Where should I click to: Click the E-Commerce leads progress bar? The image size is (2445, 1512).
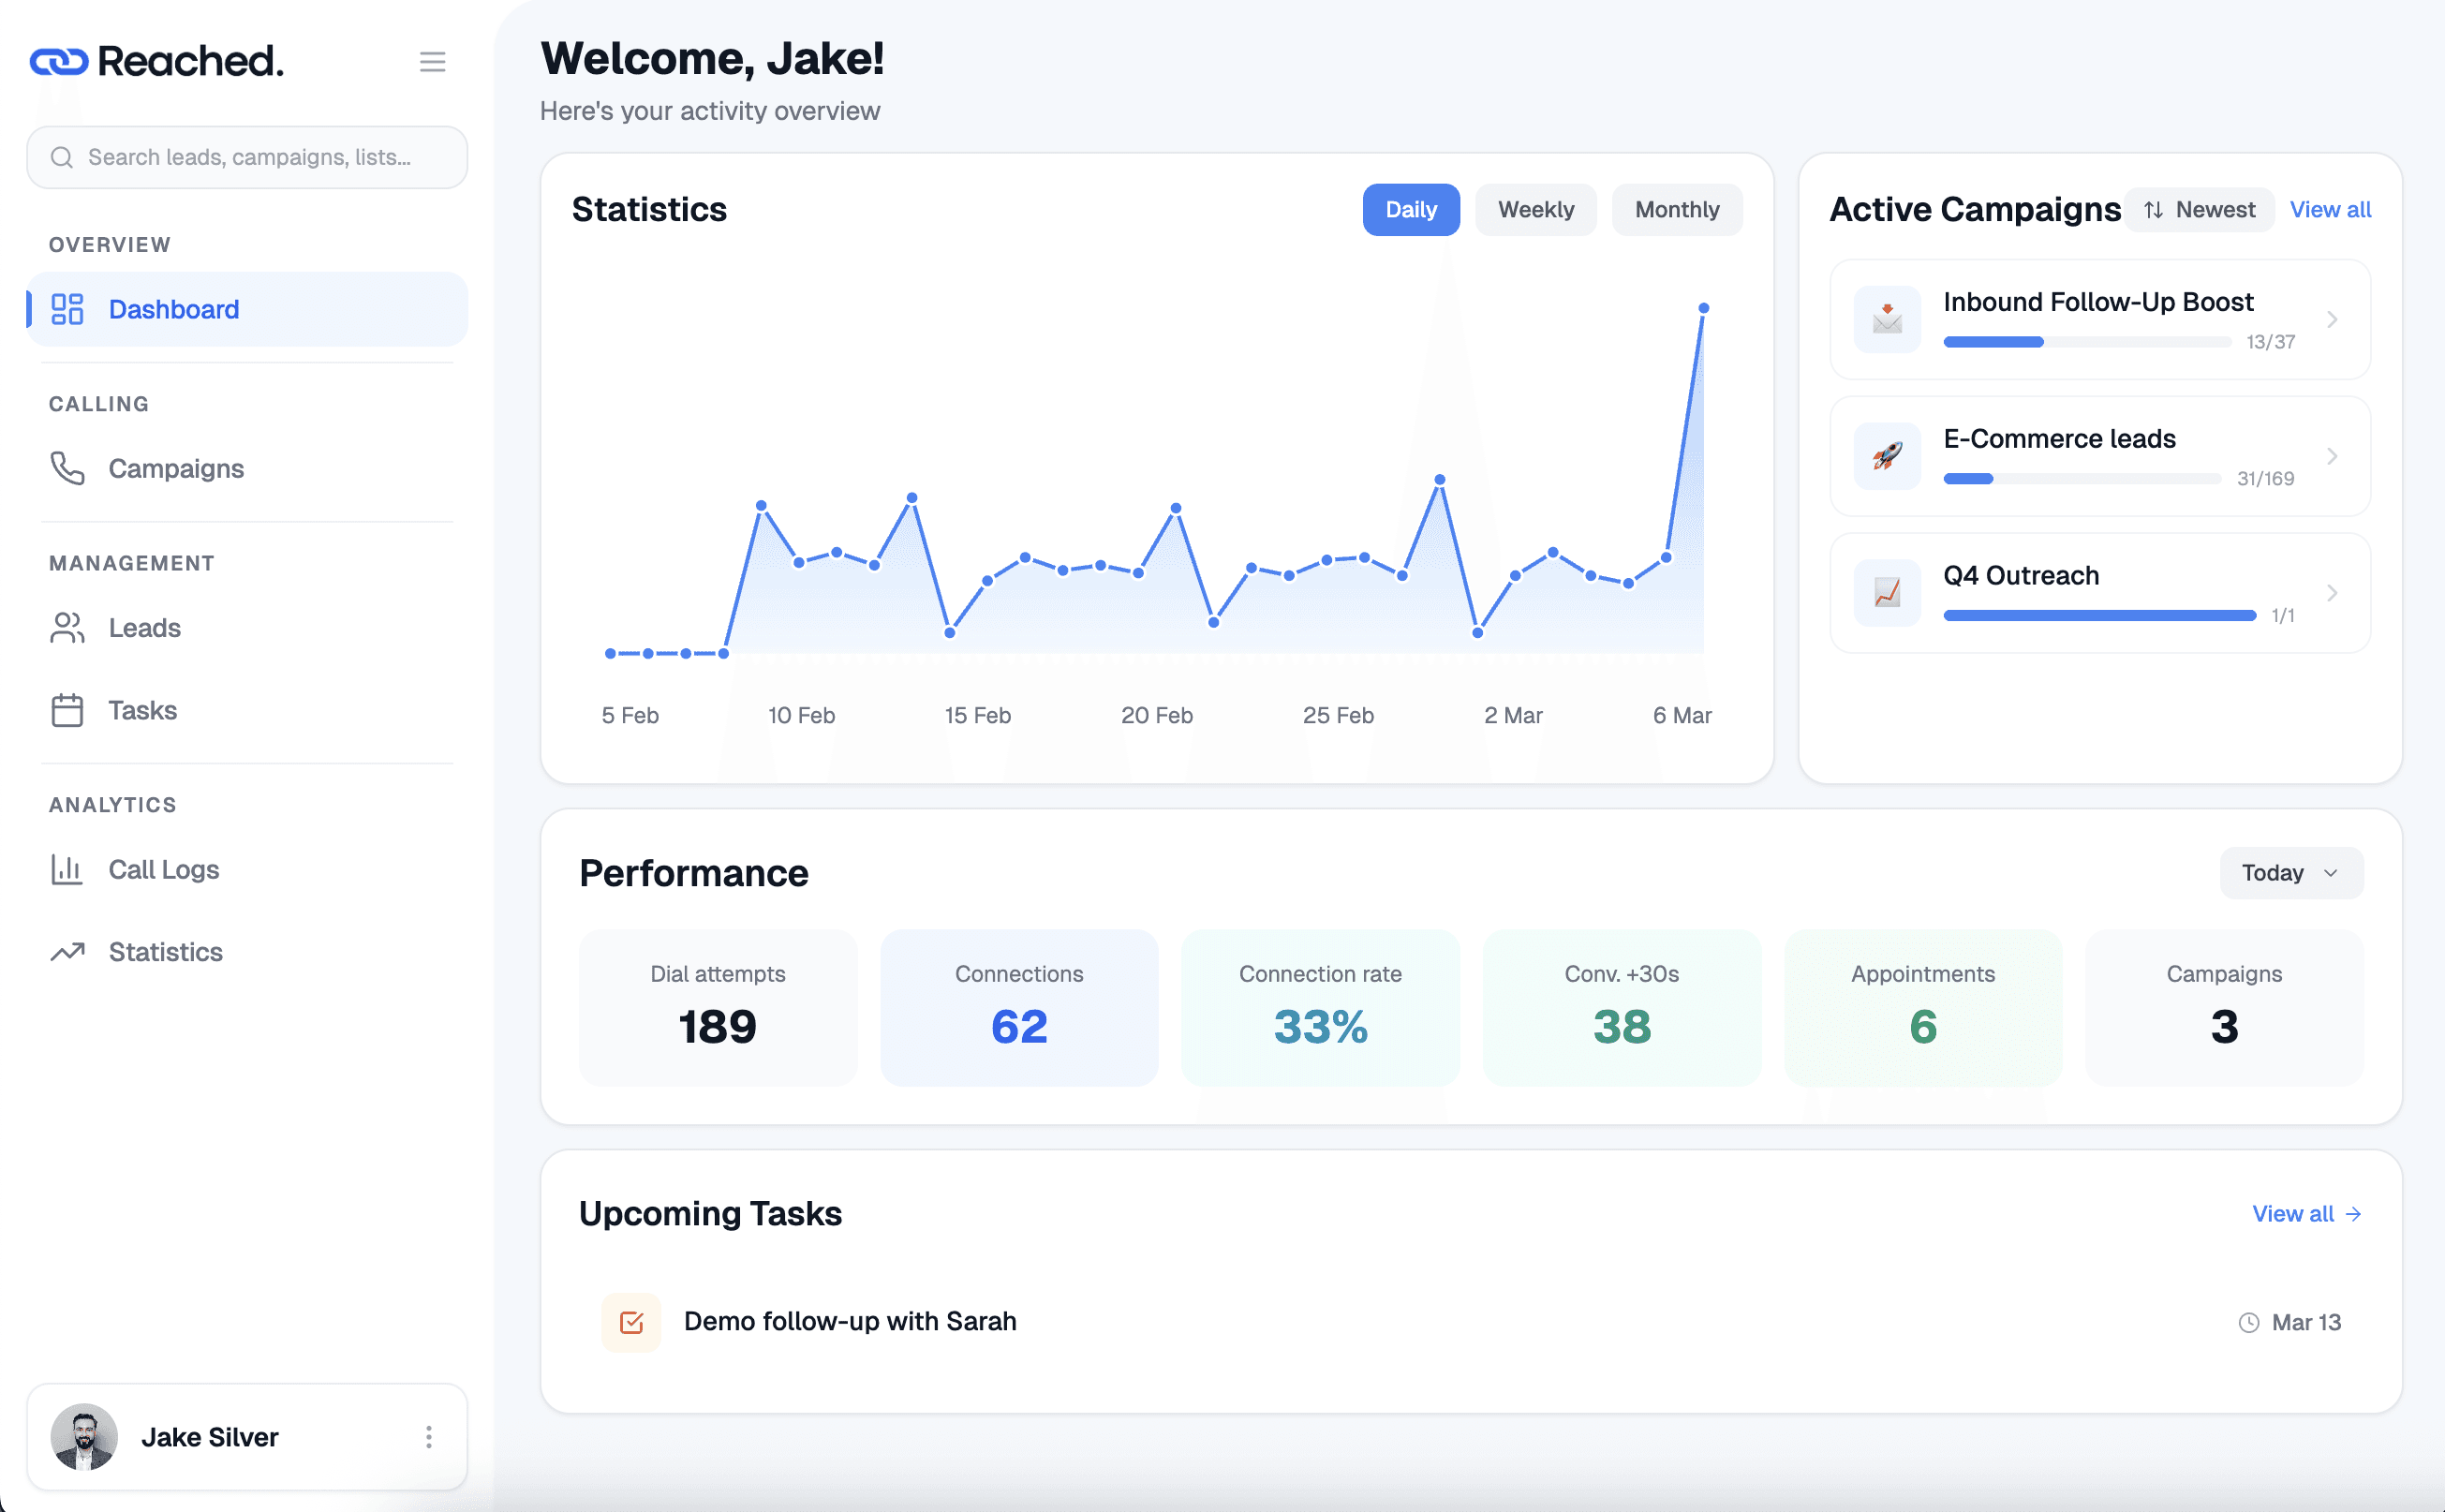2080,478
